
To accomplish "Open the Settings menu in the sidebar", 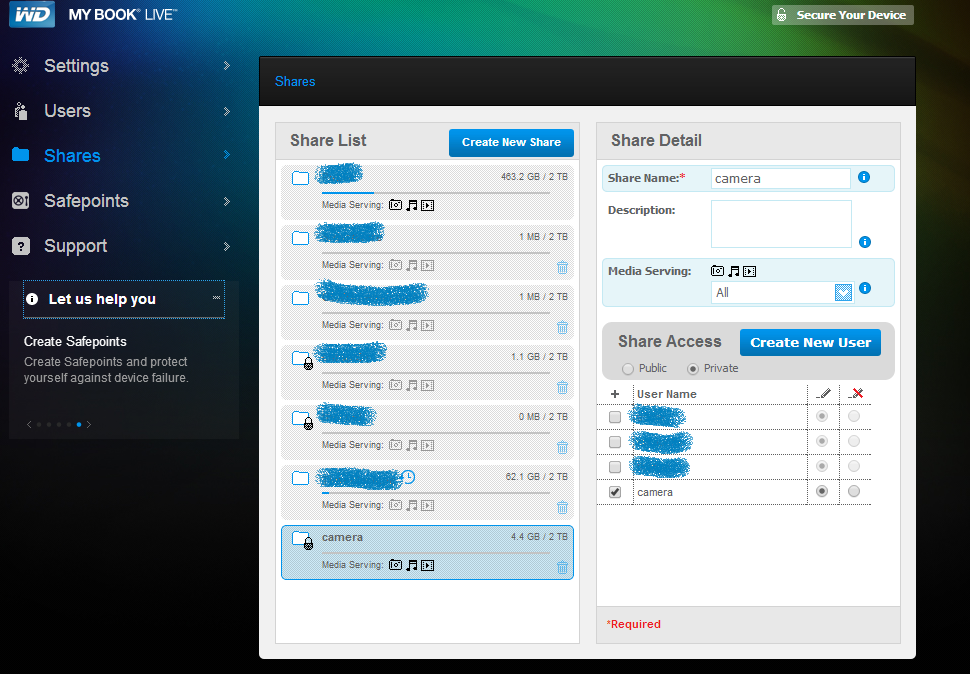I will (121, 66).
